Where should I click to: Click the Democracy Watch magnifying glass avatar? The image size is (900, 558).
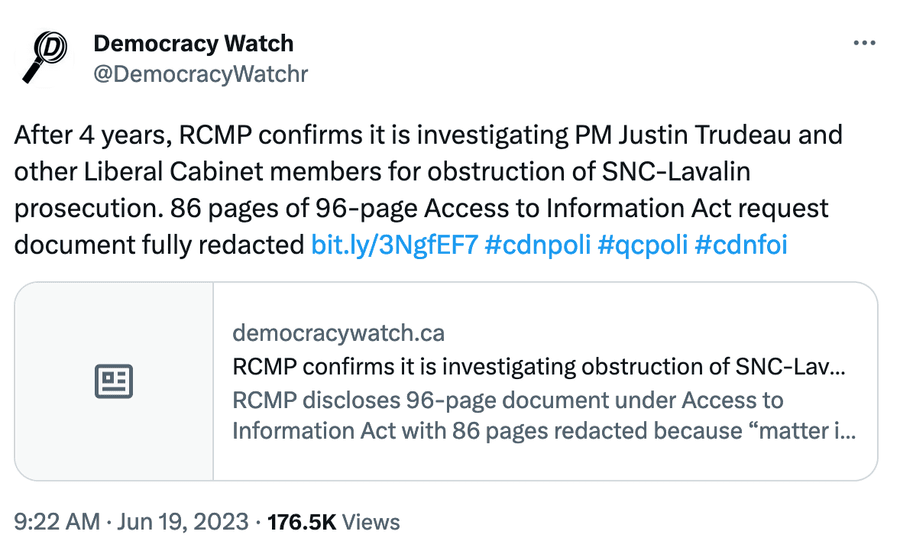(46, 57)
